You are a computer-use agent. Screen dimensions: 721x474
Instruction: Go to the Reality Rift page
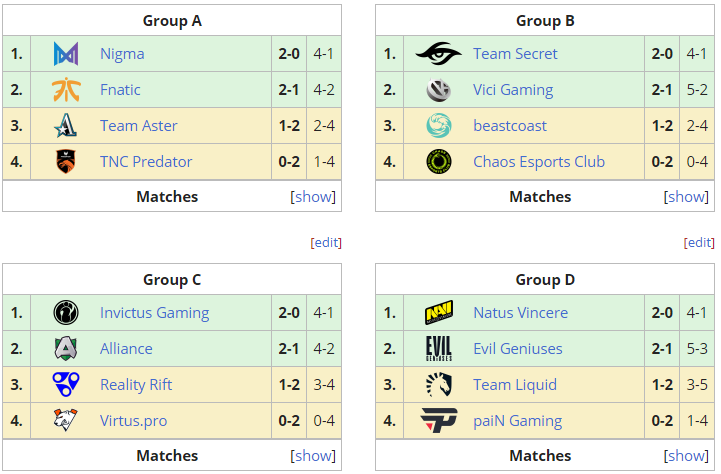coord(136,385)
